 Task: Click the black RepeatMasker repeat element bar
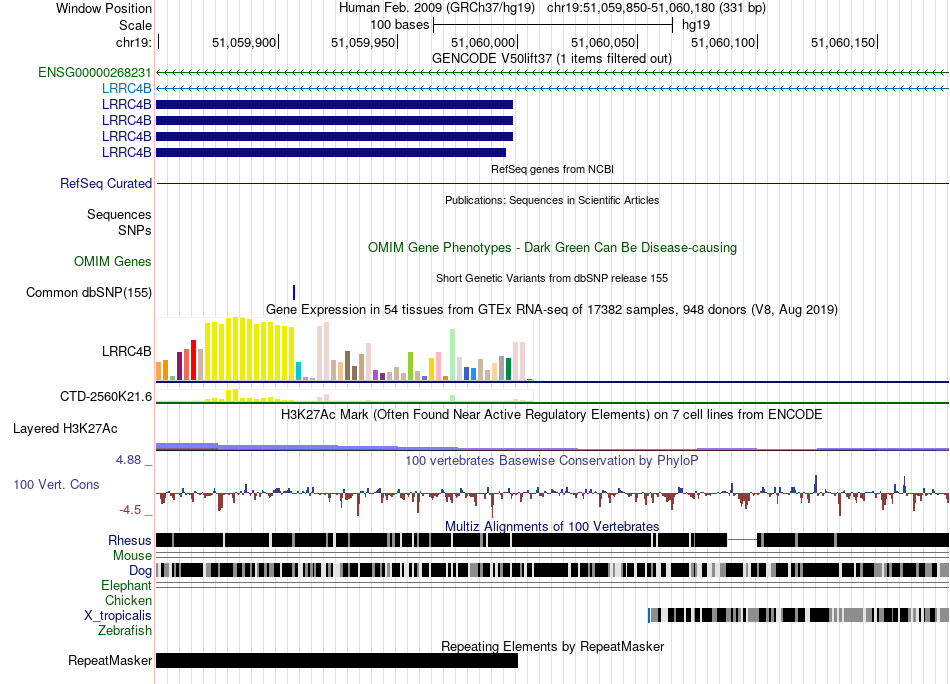337,660
